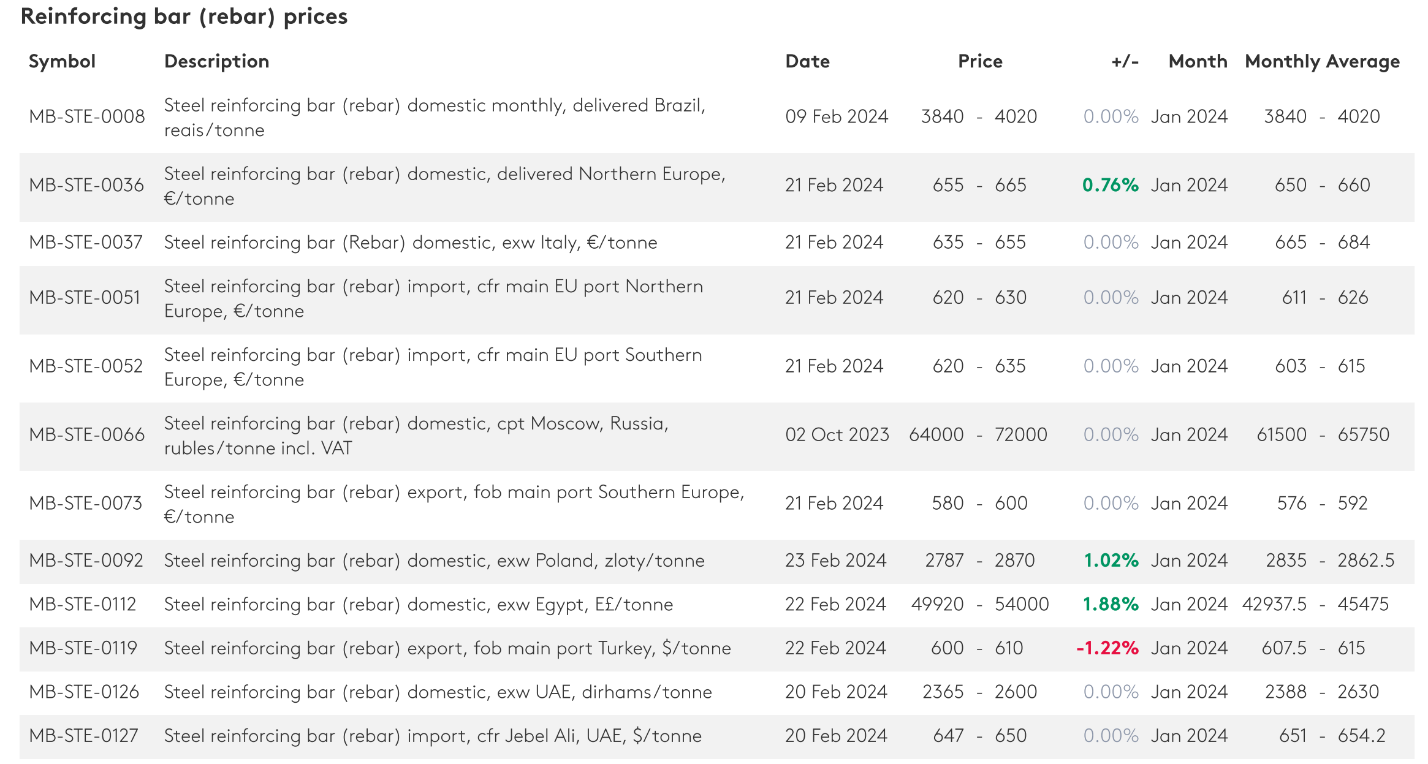Click the Date column header
The width and height of the screenshot is (1428, 764).
click(807, 62)
